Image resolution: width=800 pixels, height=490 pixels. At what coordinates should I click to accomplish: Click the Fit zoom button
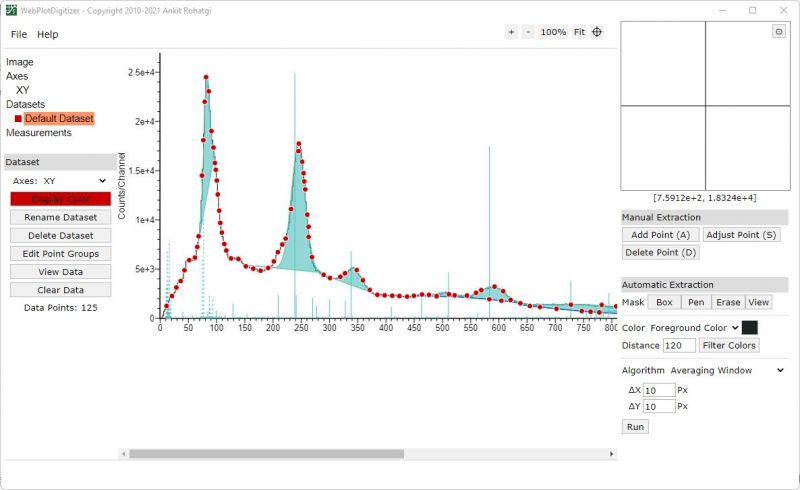(579, 32)
